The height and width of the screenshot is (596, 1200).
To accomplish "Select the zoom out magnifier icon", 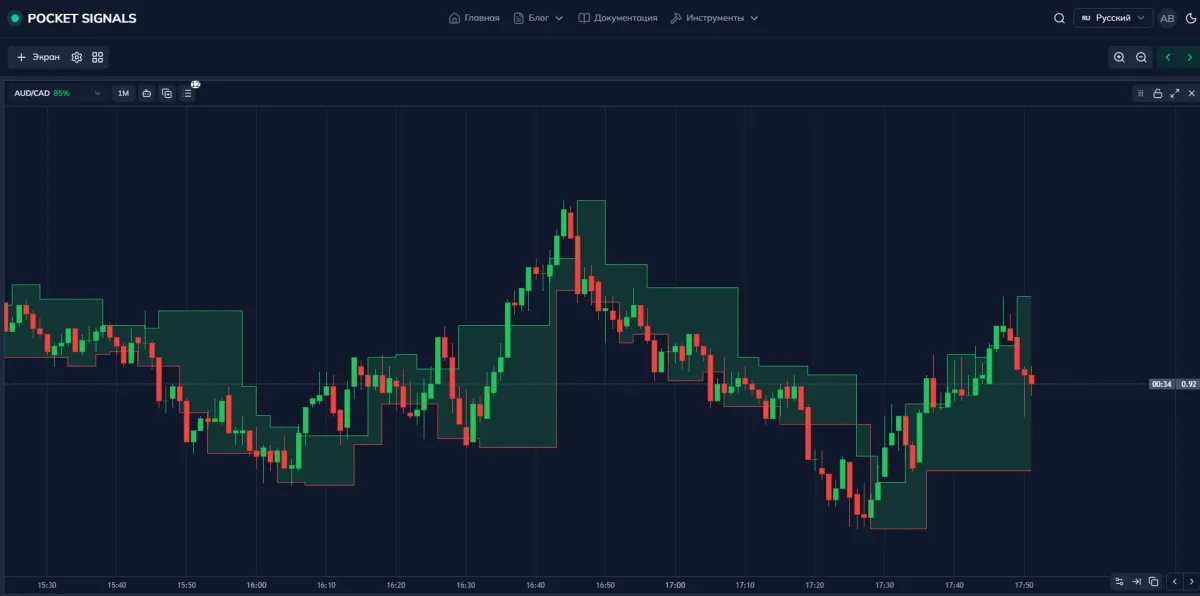I will (1141, 57).
